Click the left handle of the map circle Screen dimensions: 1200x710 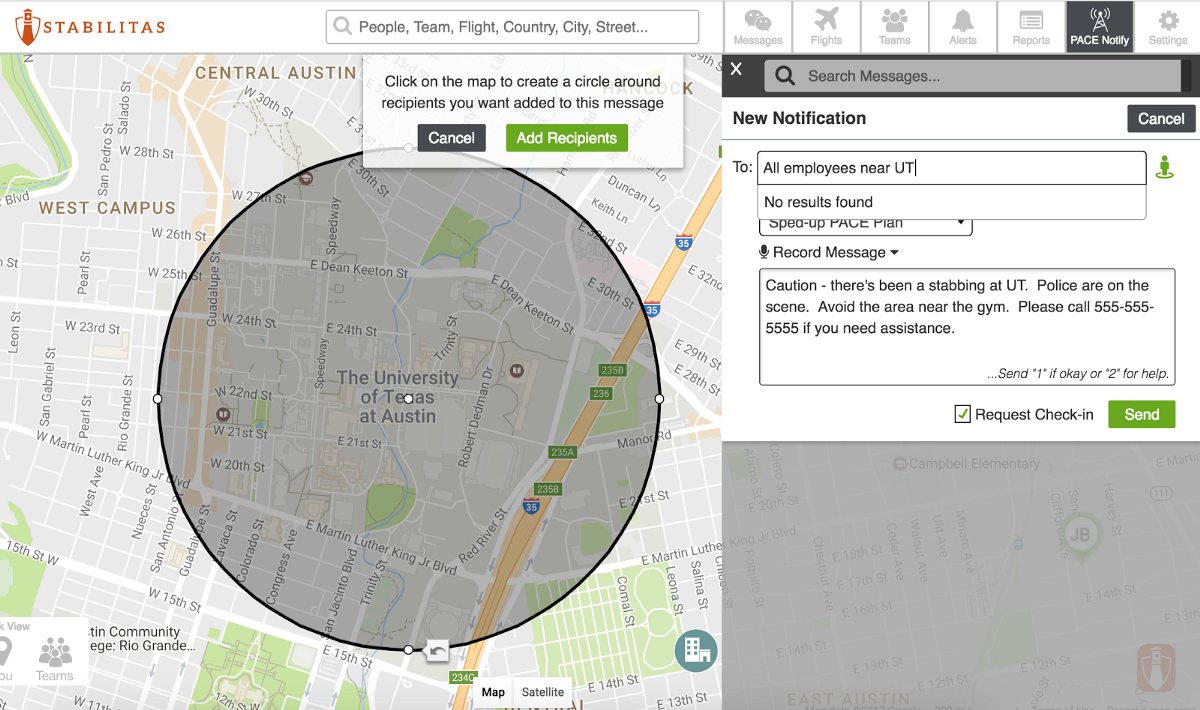[x=157, y=399]
